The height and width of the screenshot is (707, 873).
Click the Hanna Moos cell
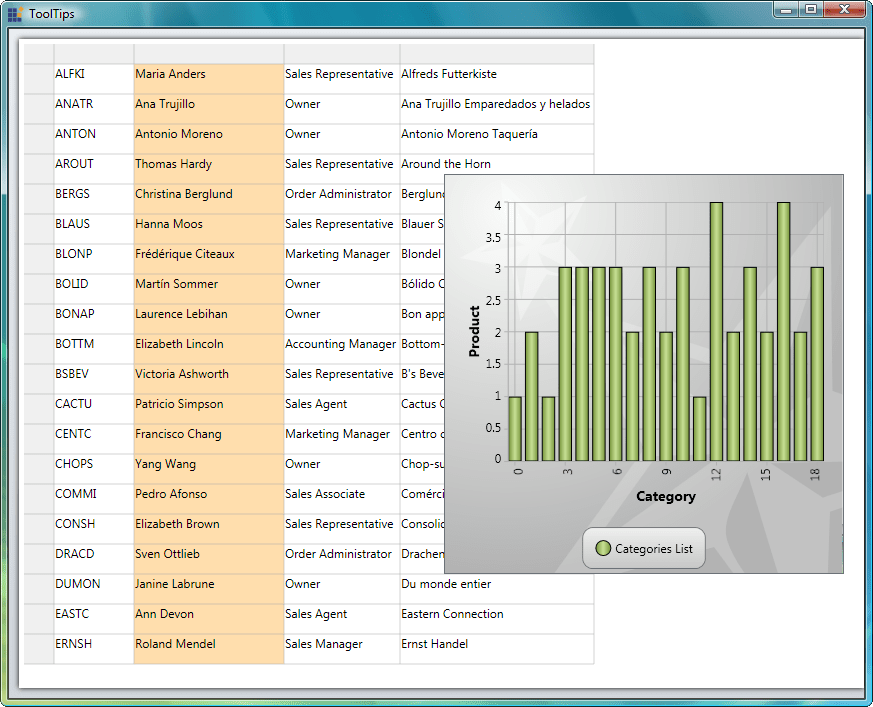(x=209, y=229)
